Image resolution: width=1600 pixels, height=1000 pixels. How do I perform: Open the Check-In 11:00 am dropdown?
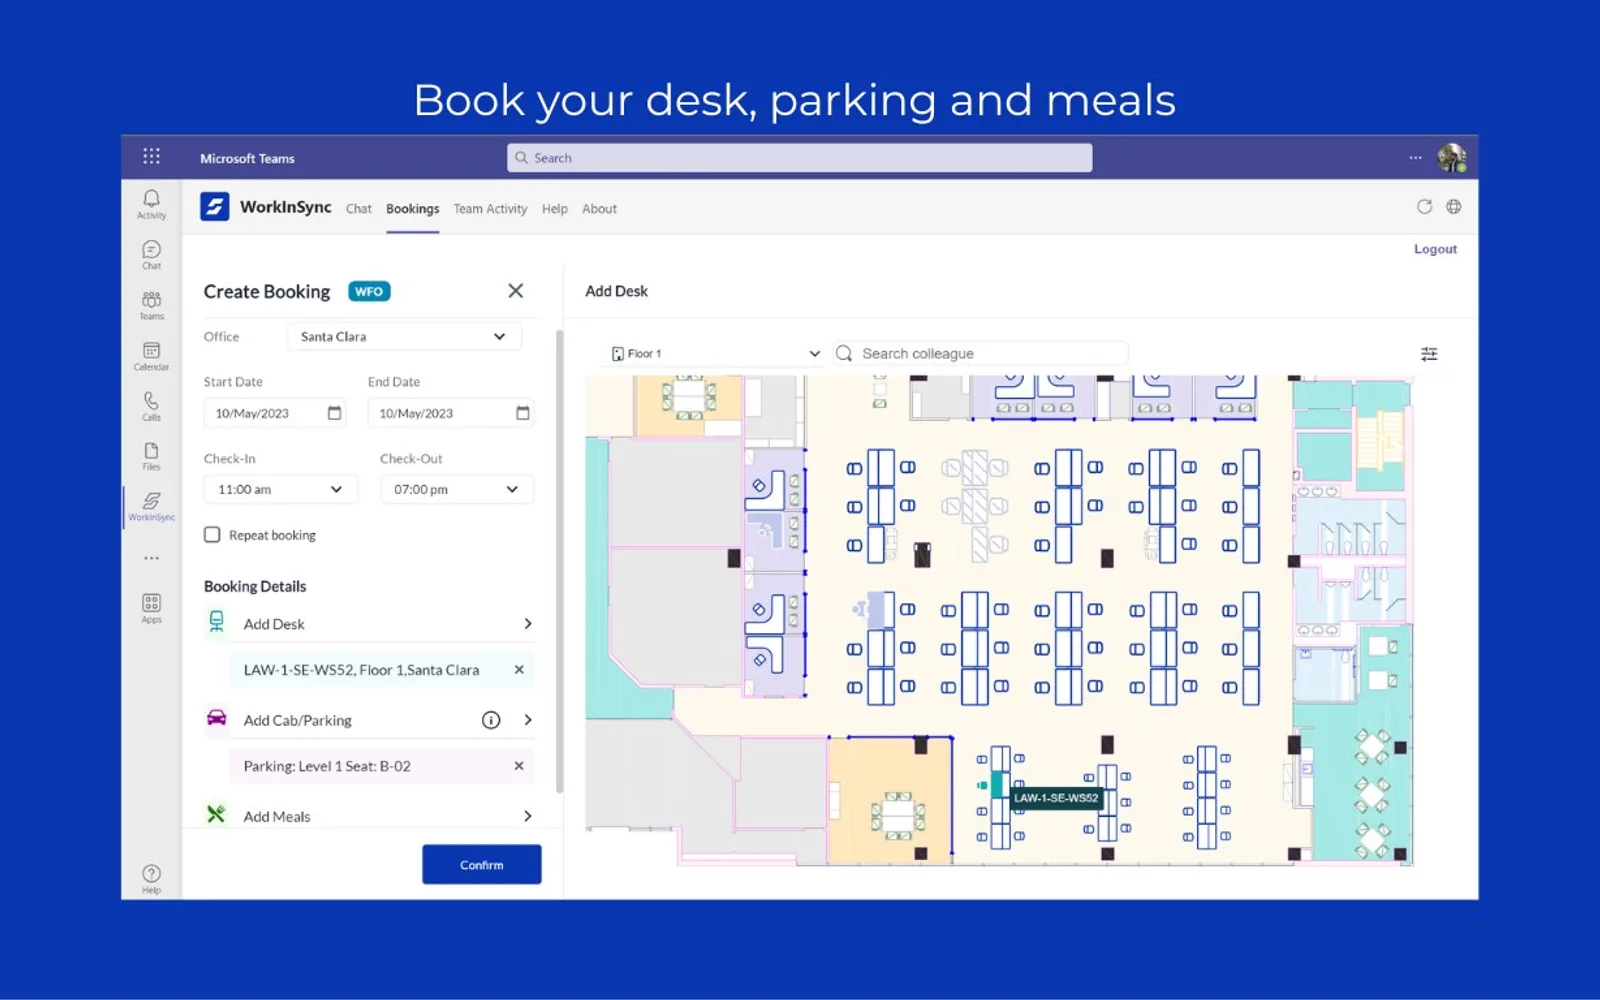(x=280, y=489)
